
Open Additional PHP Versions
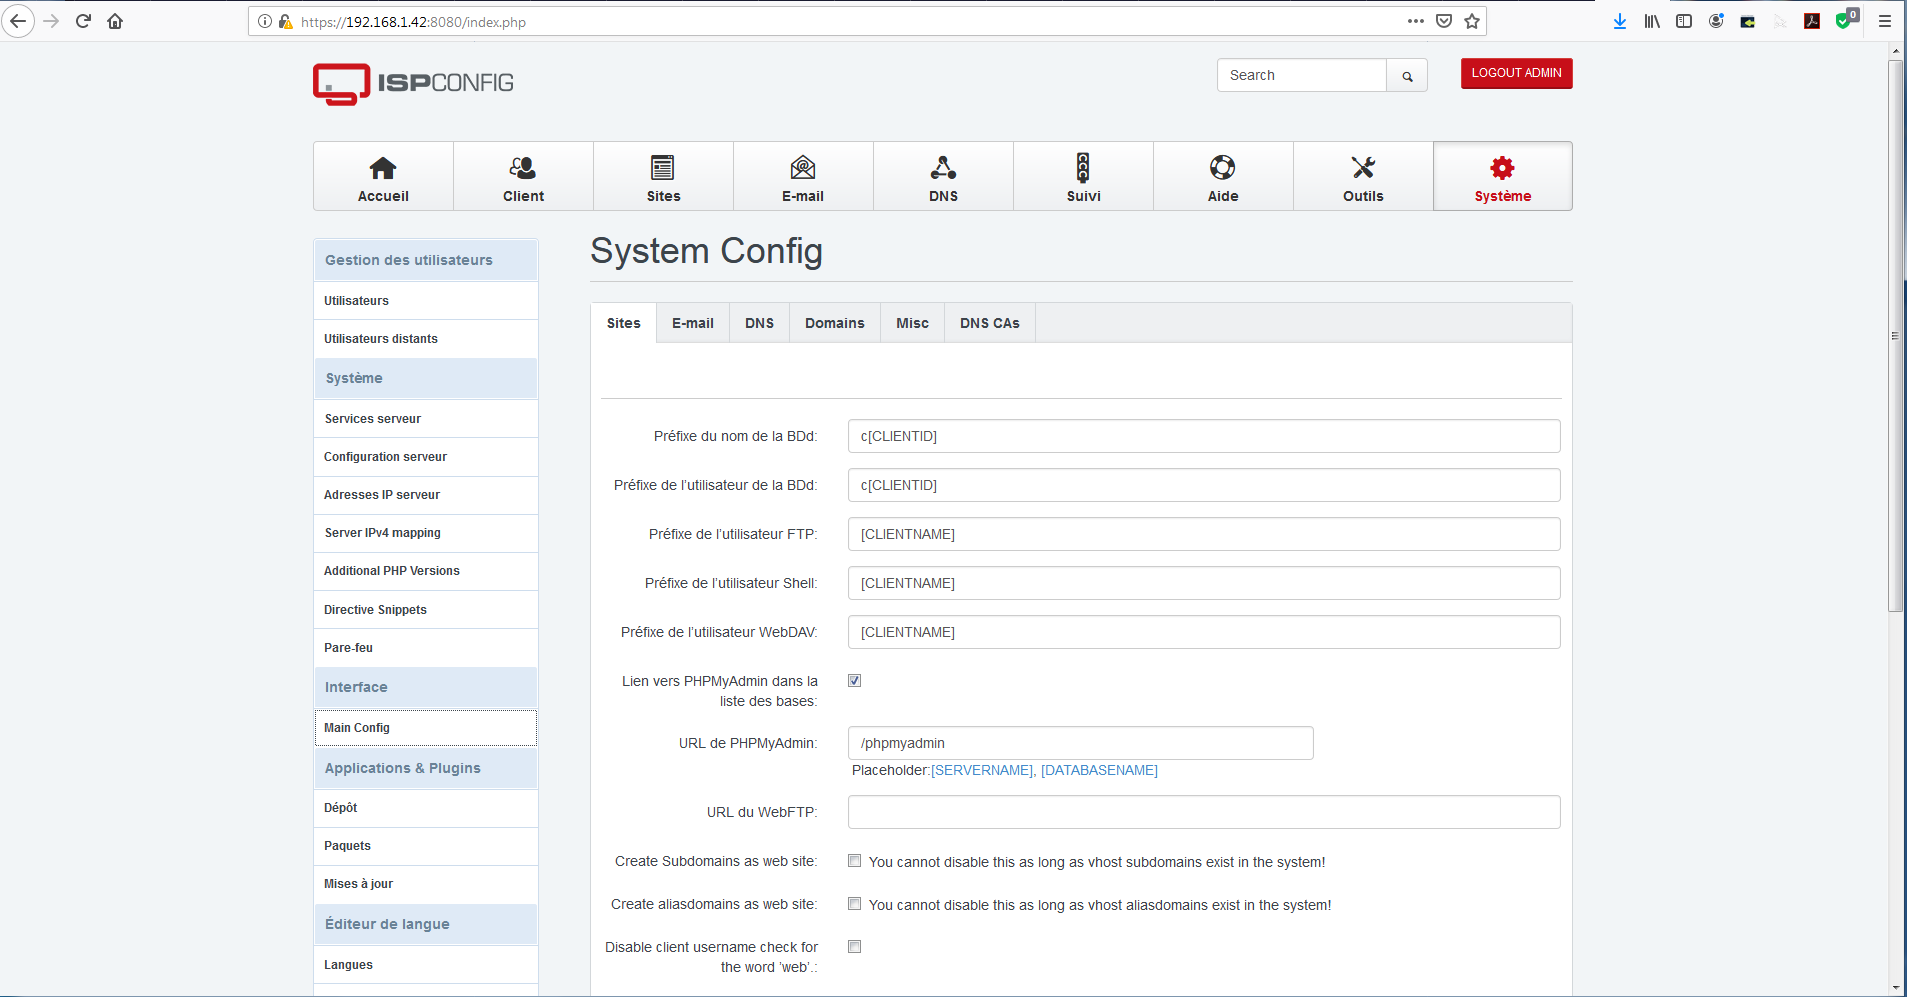[x=426, y=571]
